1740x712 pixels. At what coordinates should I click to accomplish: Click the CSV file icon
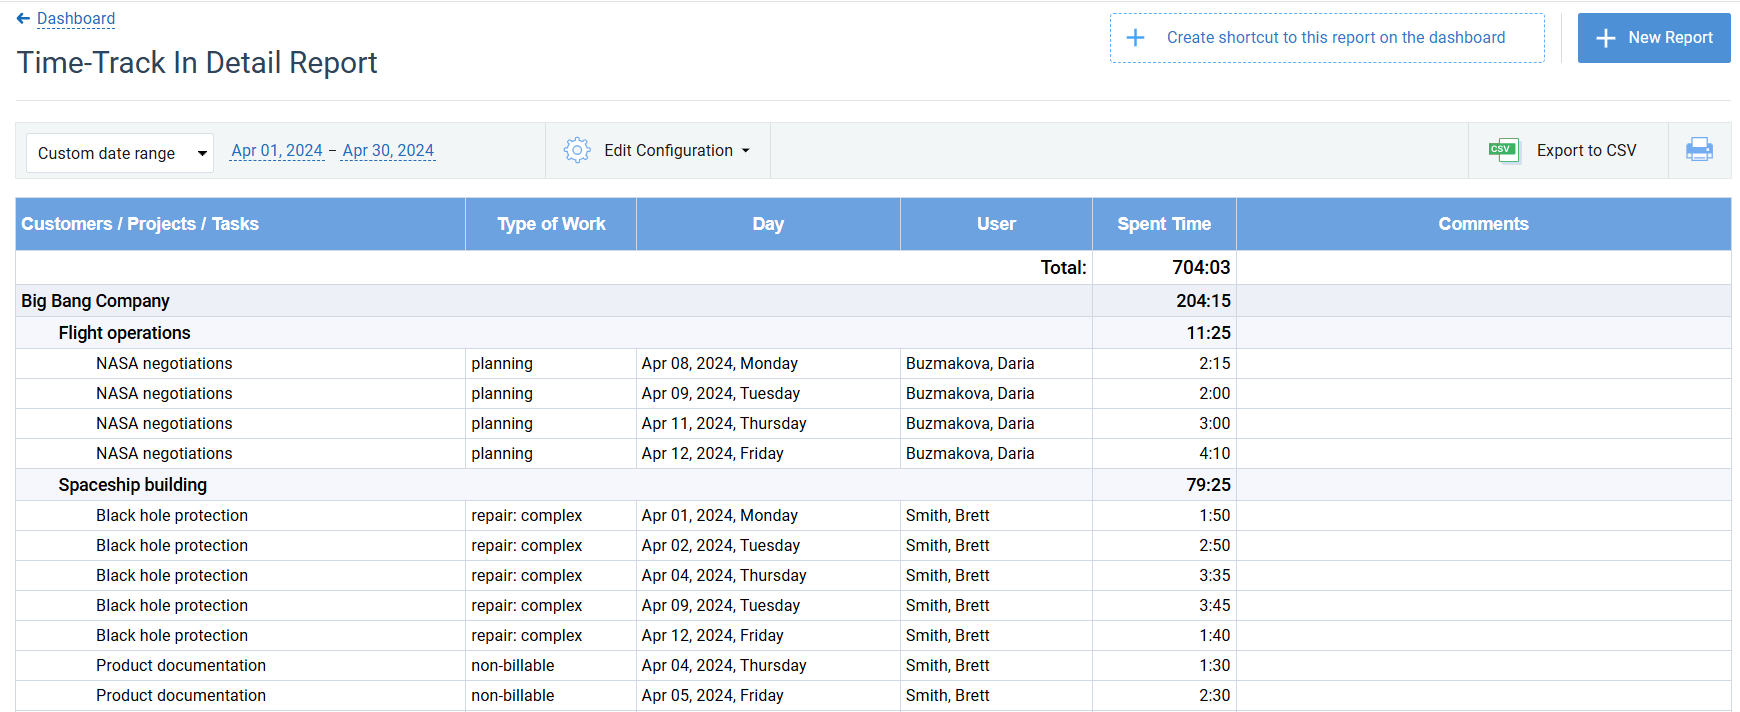pyautogui.click(x=1503, y=150)
